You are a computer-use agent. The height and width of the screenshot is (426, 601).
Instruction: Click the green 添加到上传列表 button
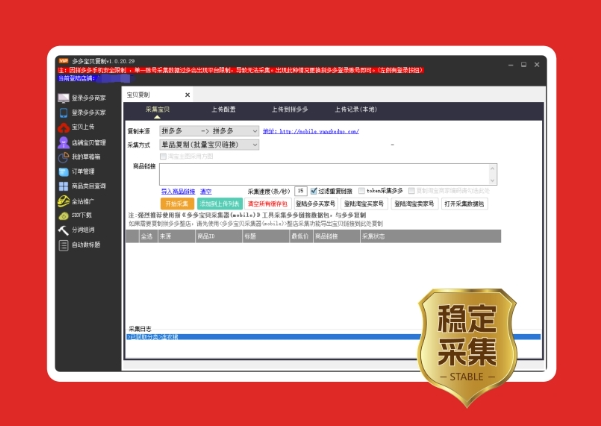(x=220, y=204)
